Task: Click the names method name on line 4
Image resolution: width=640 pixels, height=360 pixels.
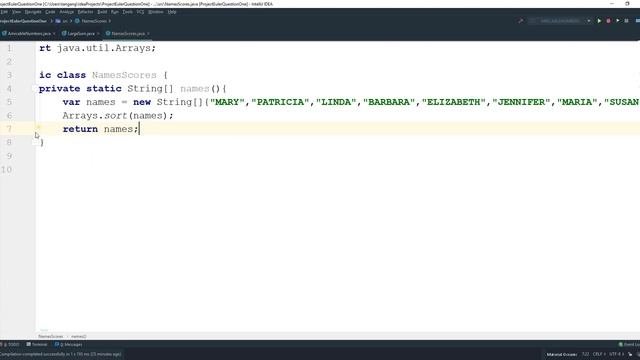Action: [195, 89]
